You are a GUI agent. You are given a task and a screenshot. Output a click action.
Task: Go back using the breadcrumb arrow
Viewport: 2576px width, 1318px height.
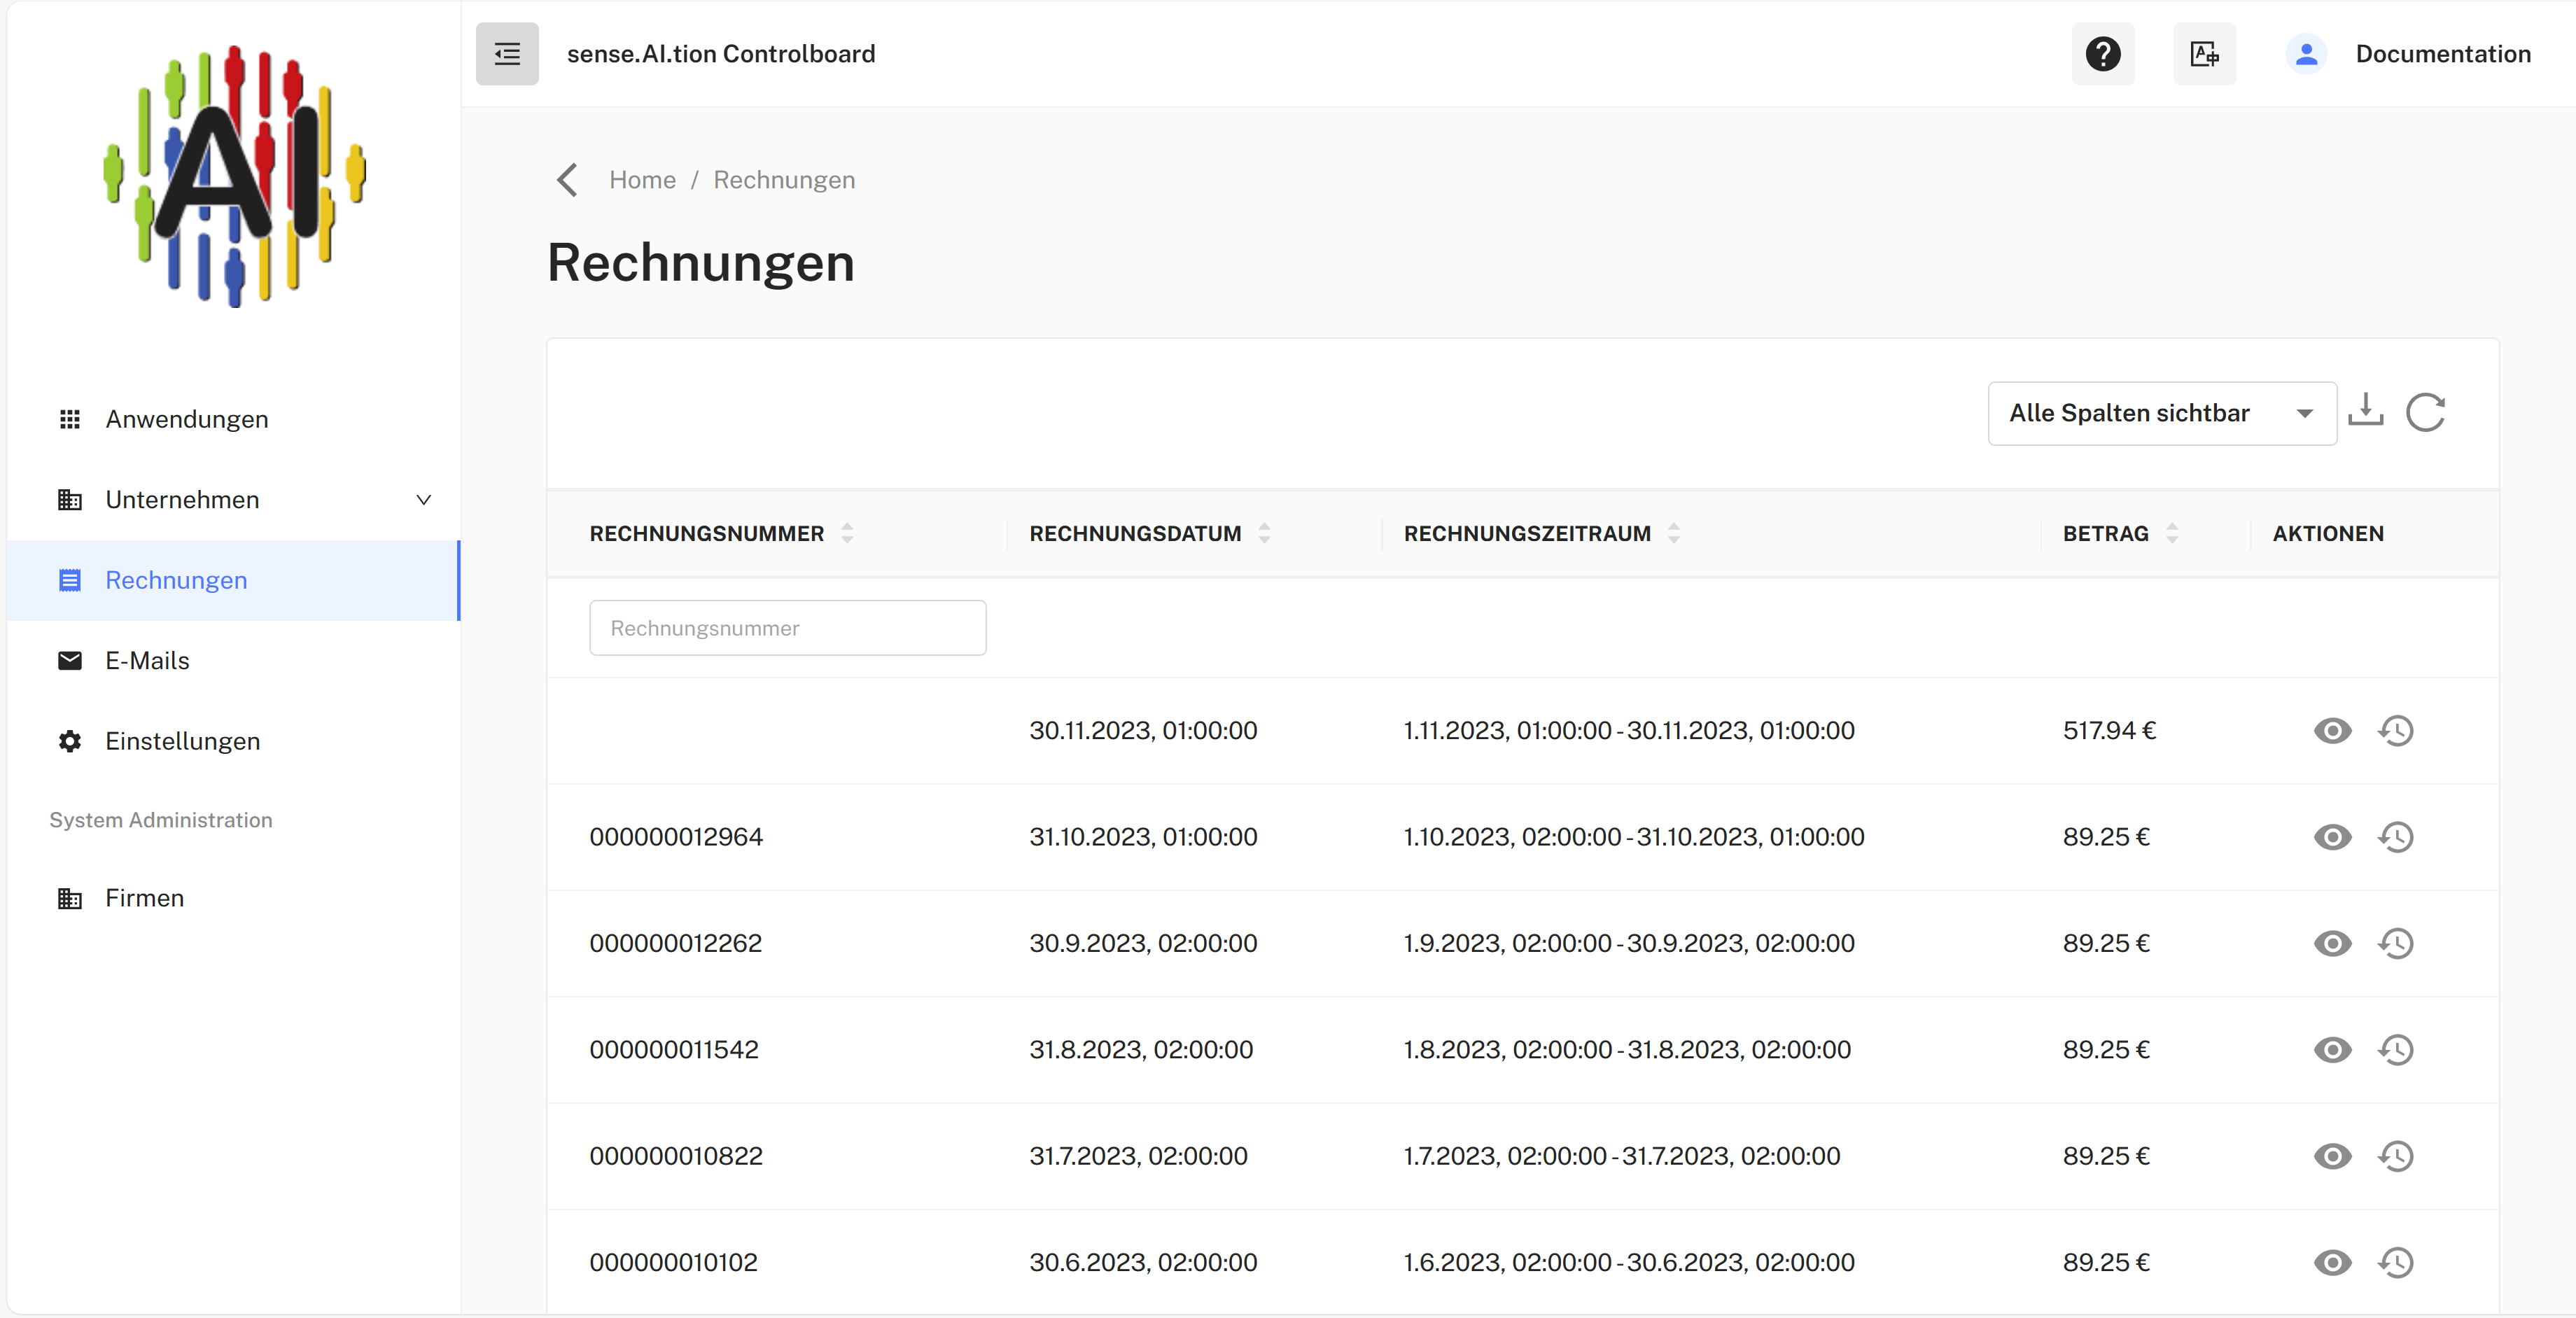coord(567,180)
